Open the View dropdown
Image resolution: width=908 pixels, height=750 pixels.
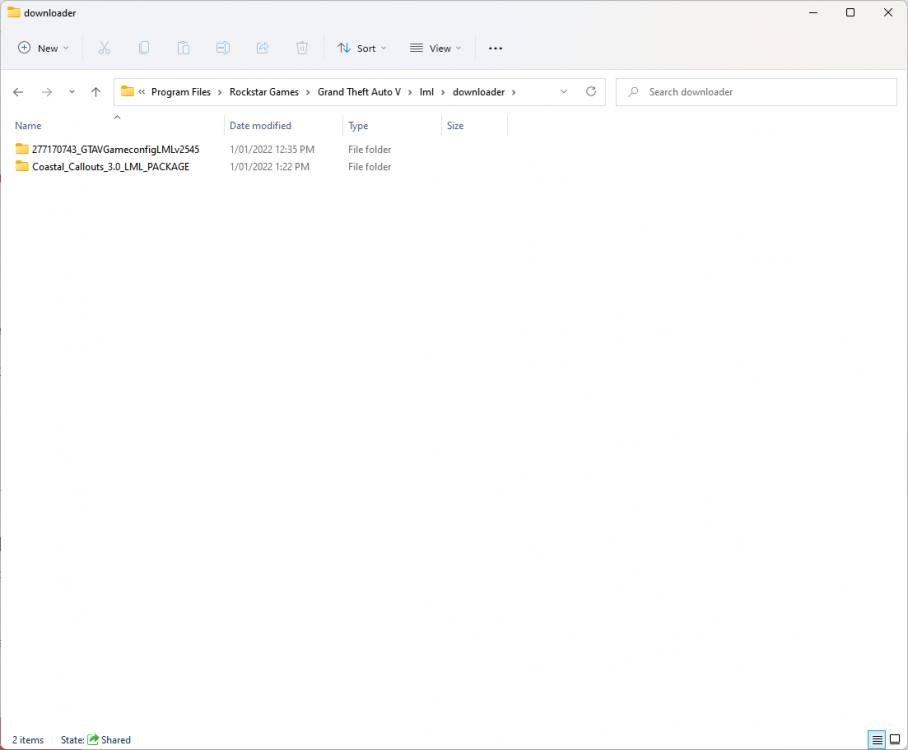[436, 47]
